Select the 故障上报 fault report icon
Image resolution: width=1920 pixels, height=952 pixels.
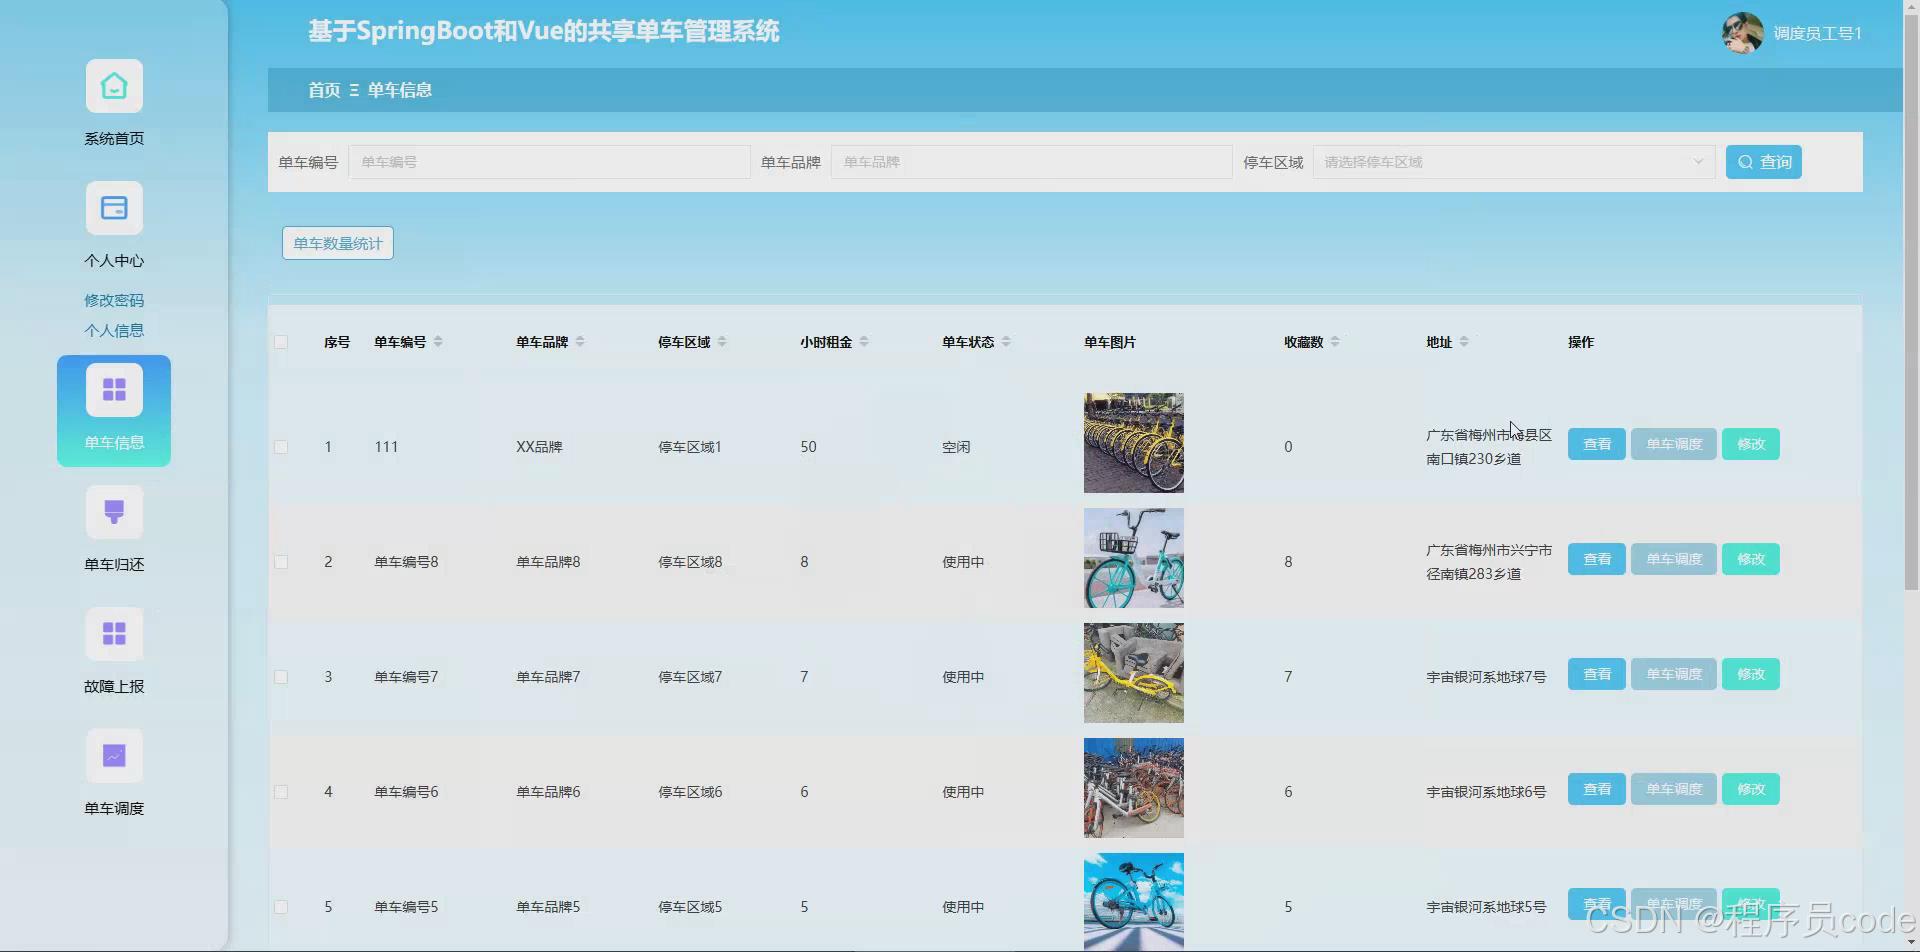click(113, 633)
